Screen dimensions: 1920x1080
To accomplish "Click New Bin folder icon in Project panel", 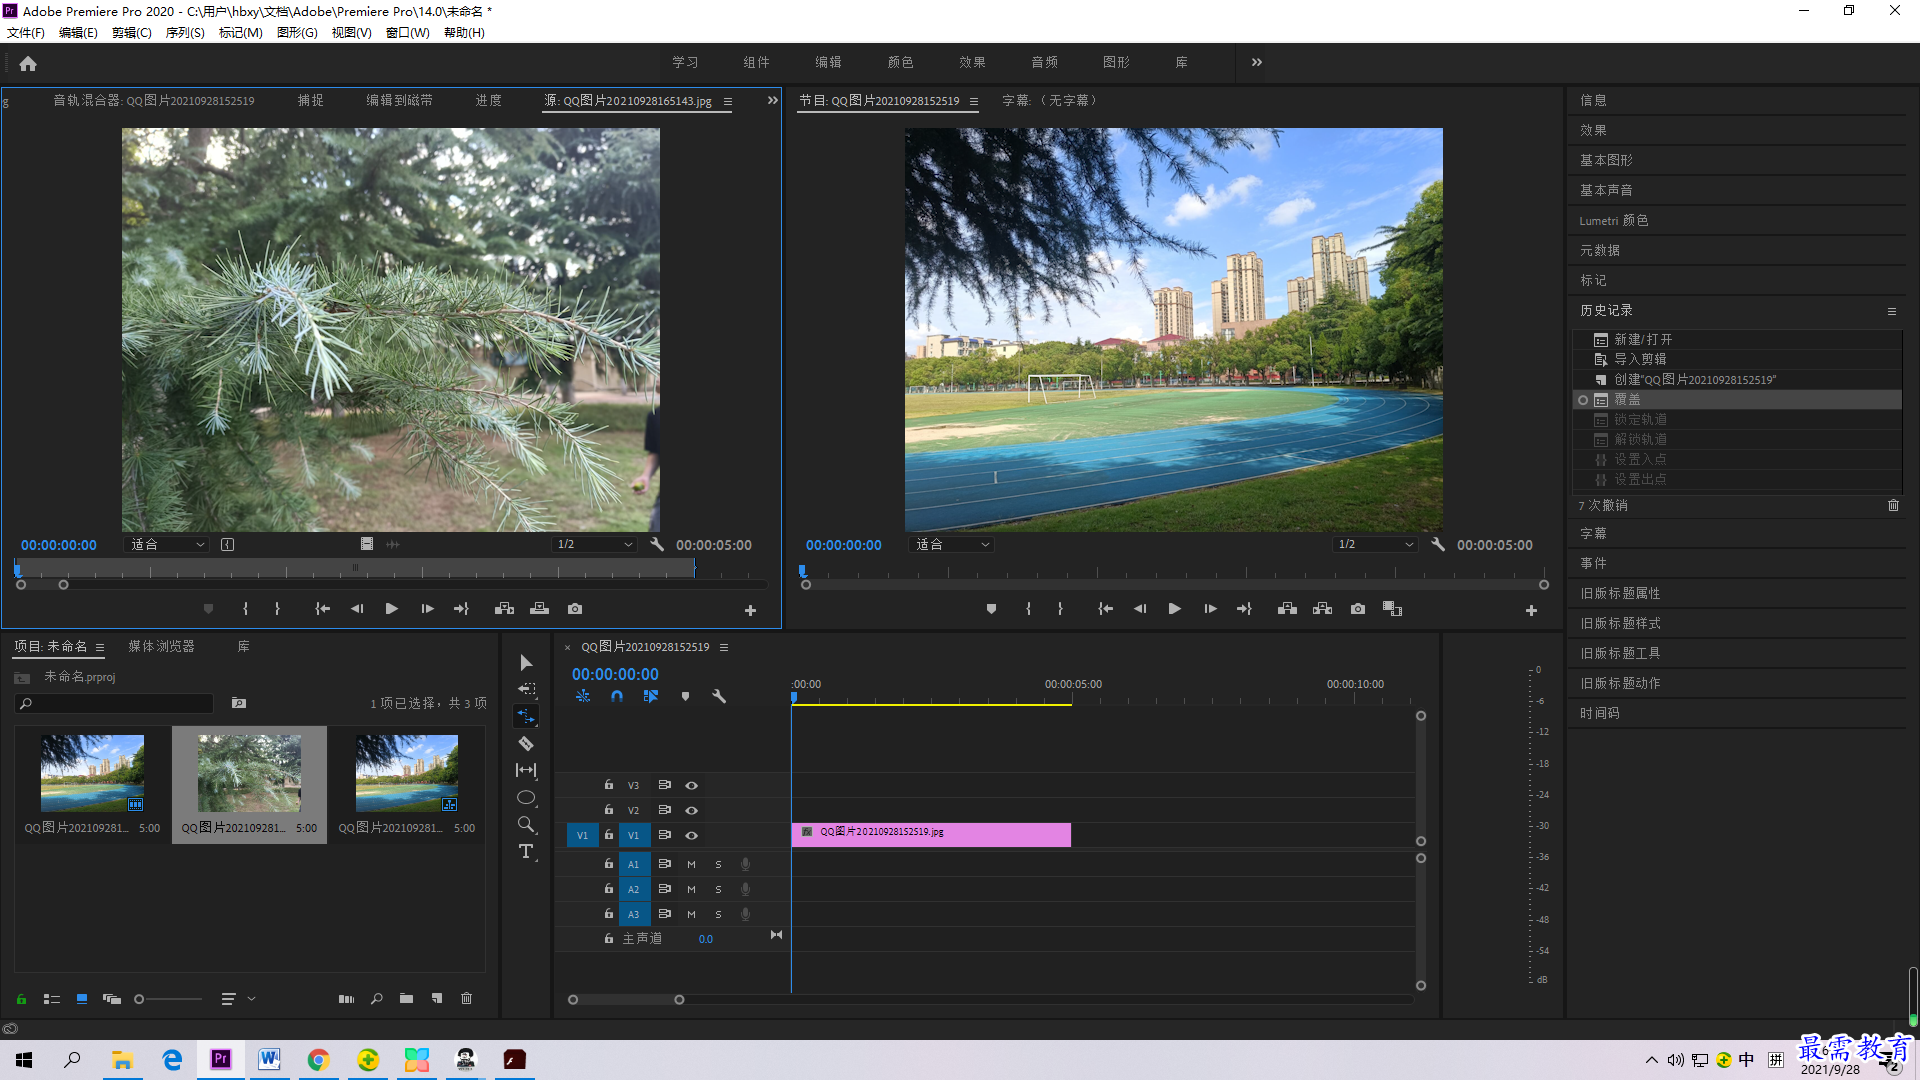I will [406, 998].
